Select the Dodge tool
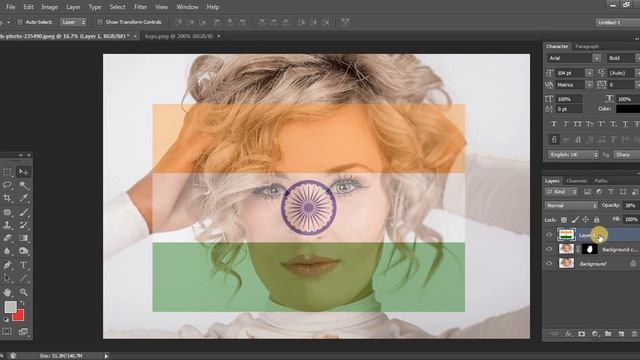Screen dimensions: 640x360 click(x=23, y=251)
